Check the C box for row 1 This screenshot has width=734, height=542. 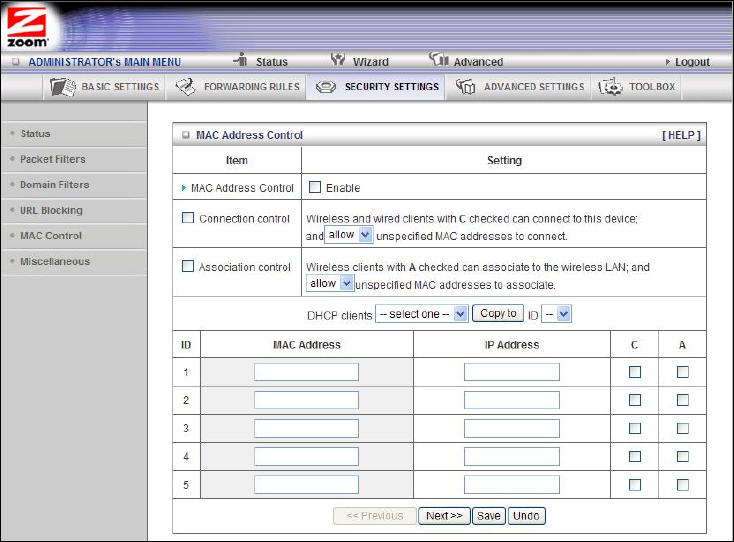[x=635, y=372]
